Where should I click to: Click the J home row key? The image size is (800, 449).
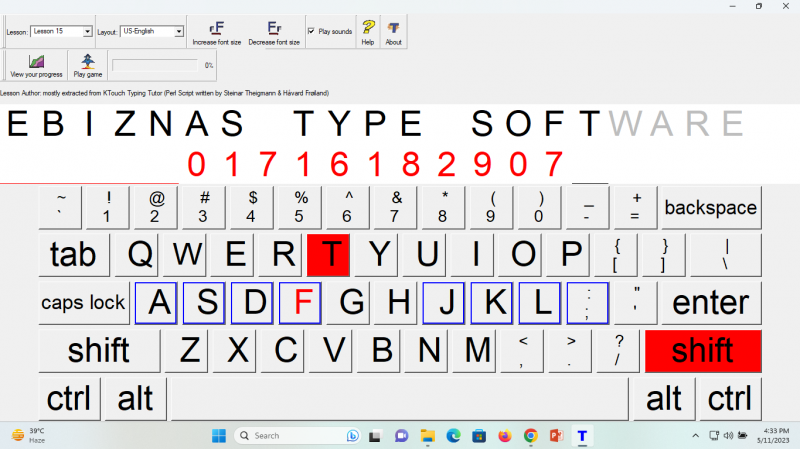point(443,303)
